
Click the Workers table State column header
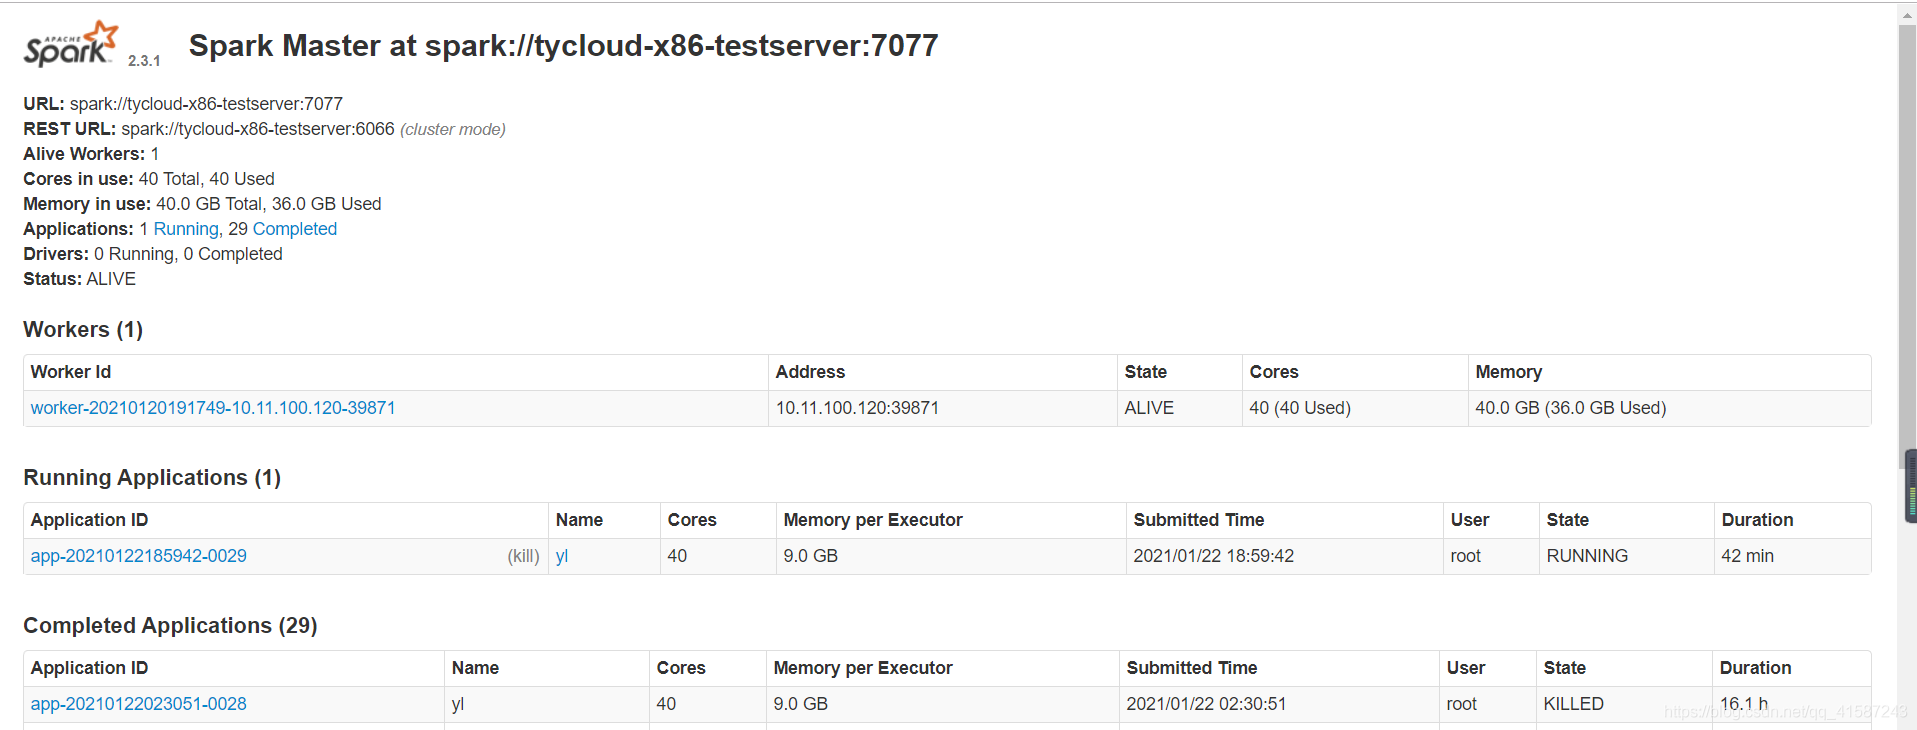1146,372
